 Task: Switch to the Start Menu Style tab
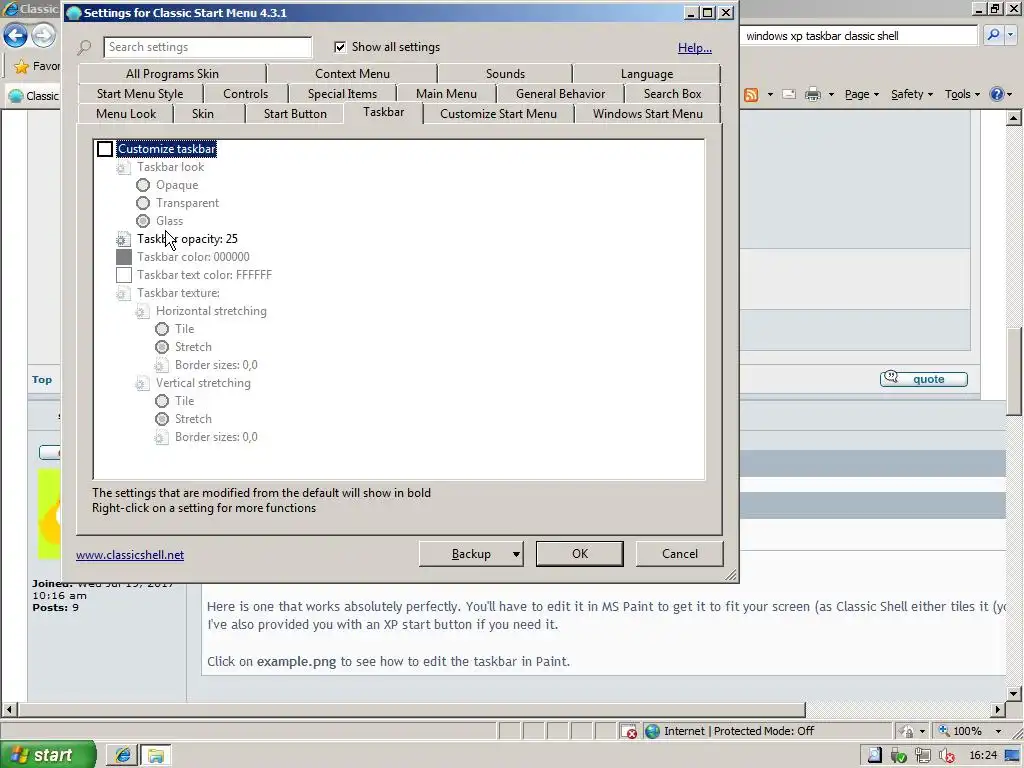click(x=140, y=93)
